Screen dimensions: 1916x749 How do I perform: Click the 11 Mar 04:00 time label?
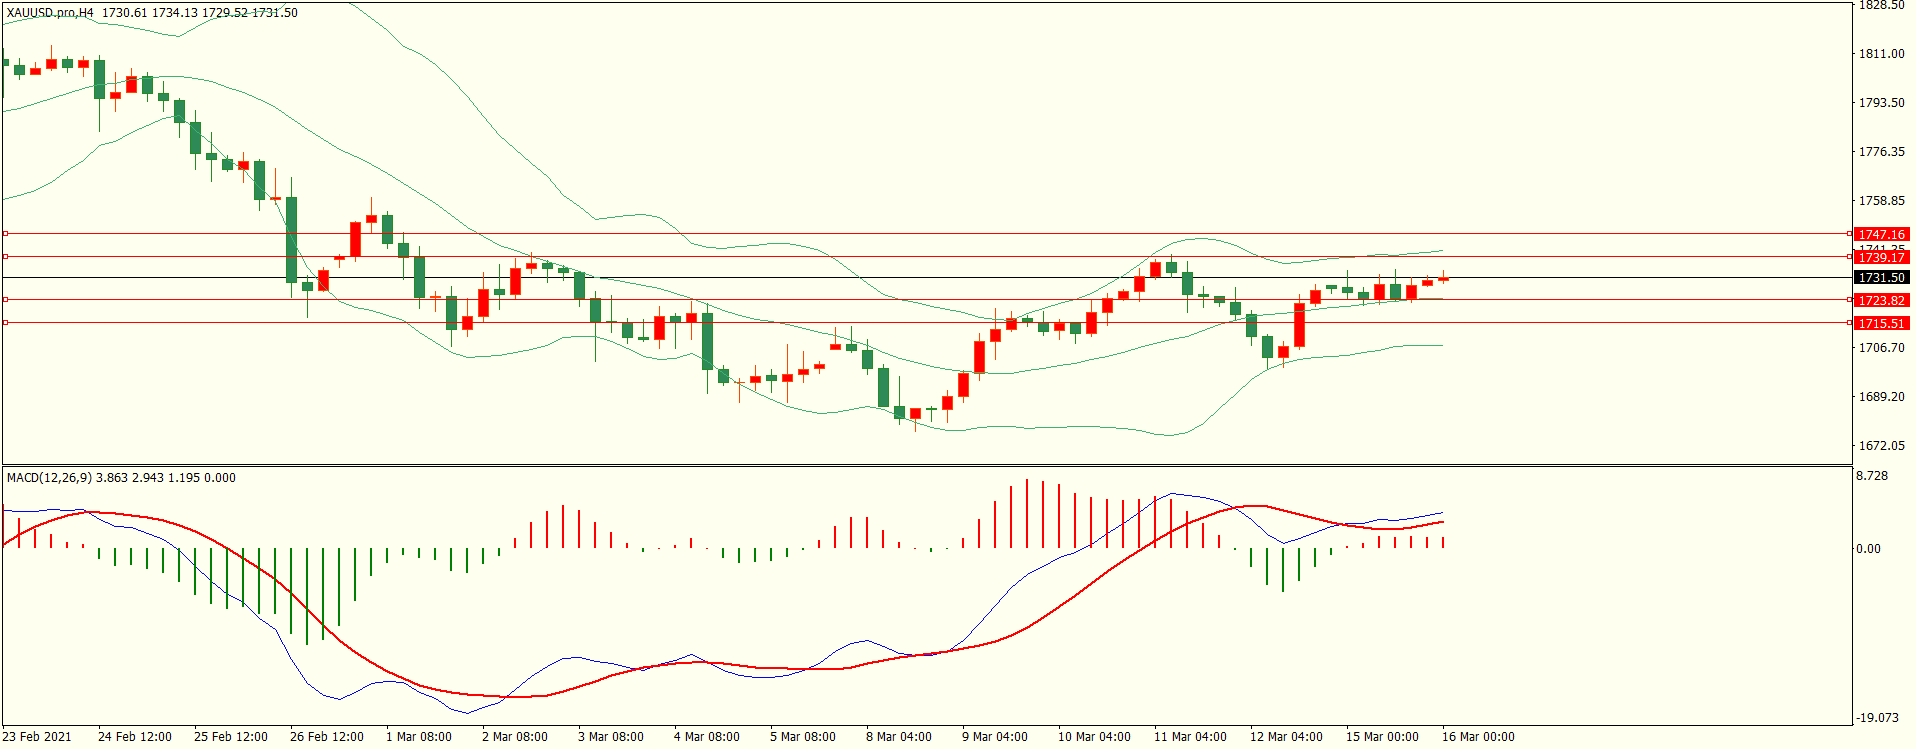point(1191,737)
